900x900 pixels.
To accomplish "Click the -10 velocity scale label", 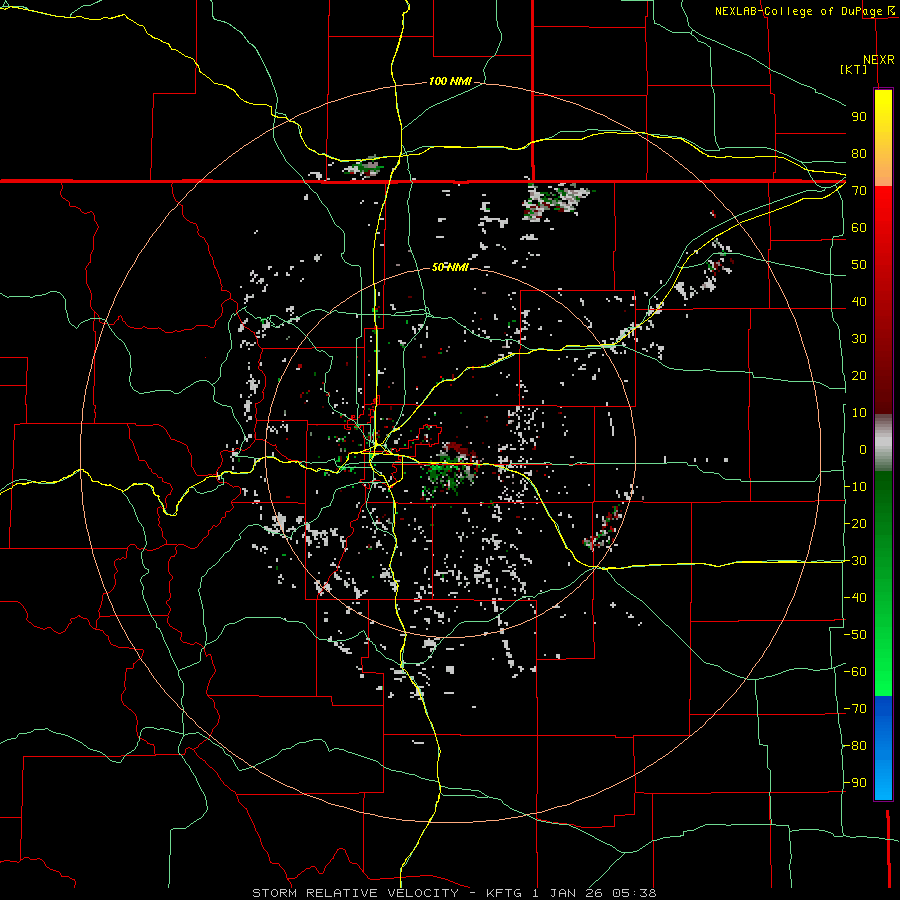I will (x=855, y=487).
